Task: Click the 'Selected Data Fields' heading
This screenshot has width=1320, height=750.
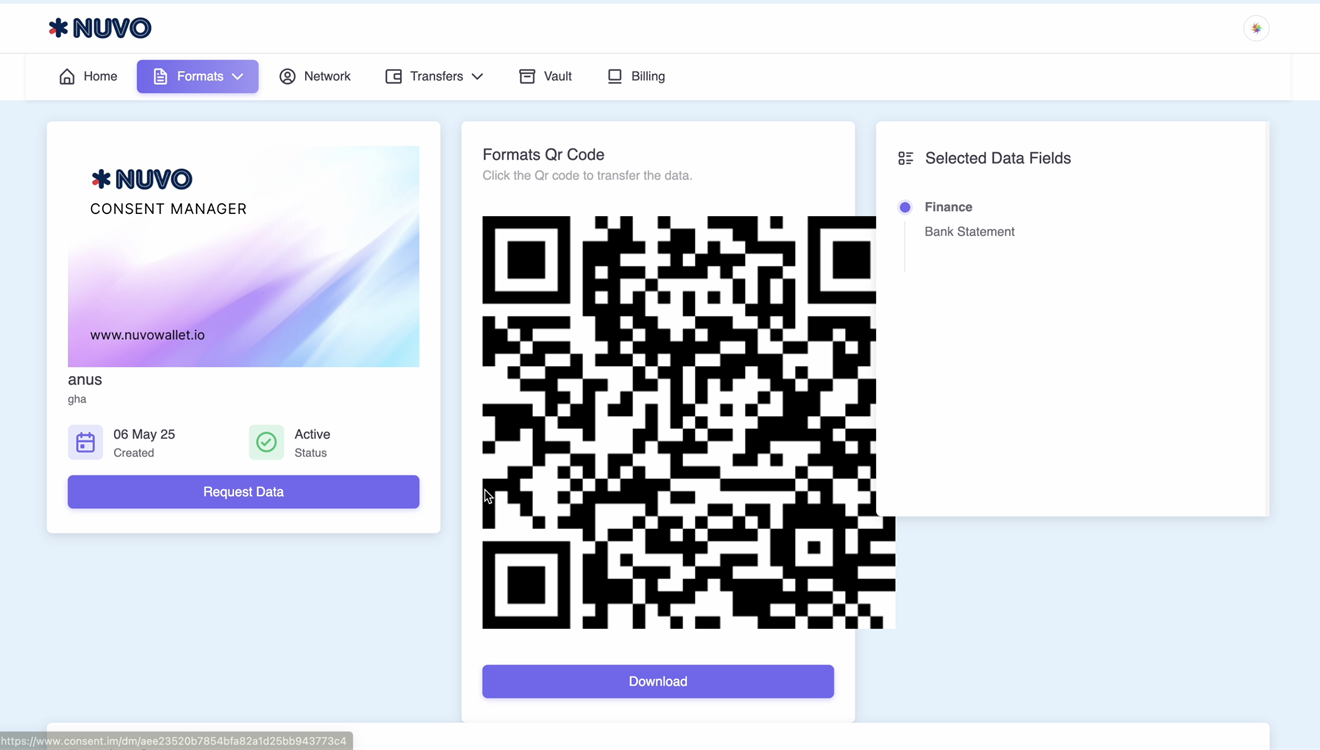Action: click(x=998, y=158)
